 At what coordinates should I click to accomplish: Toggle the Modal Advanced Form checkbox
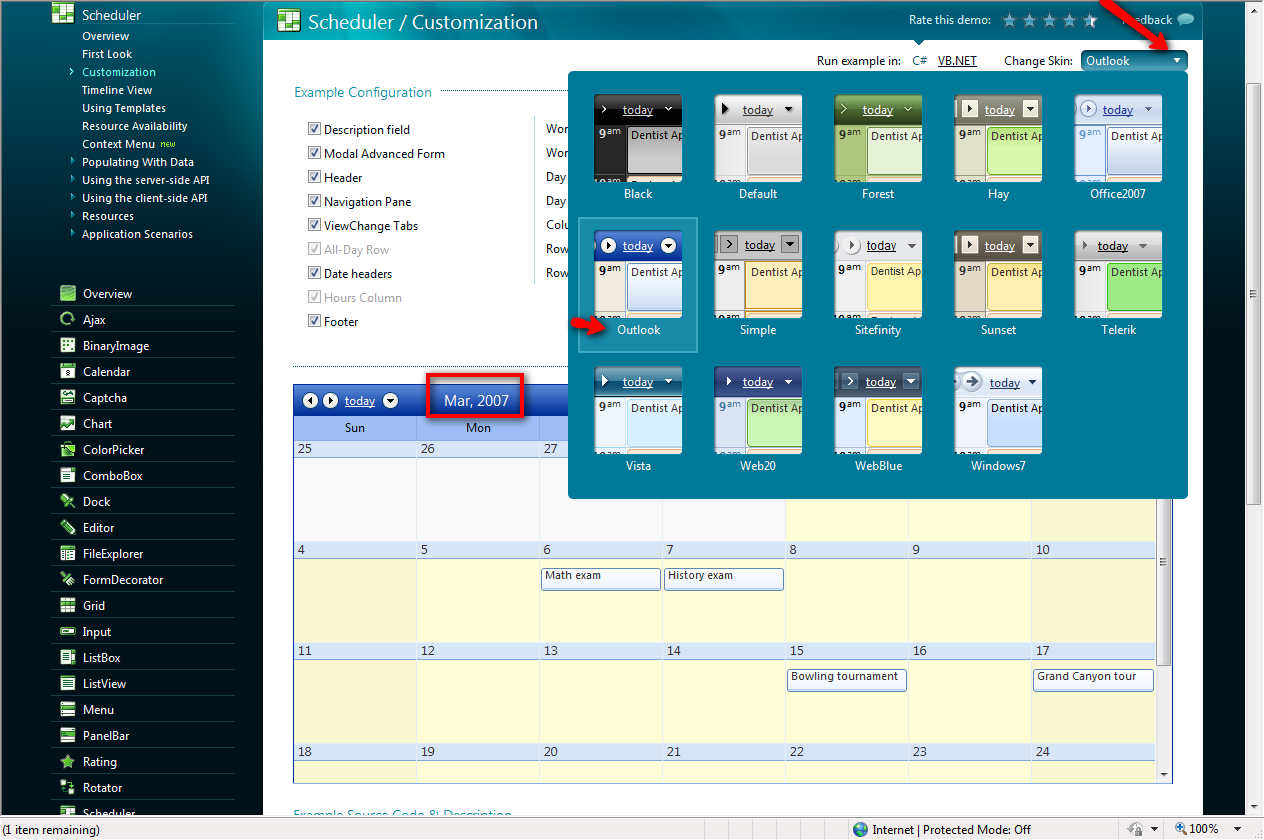pyautogui.click(x=314, y=153)
